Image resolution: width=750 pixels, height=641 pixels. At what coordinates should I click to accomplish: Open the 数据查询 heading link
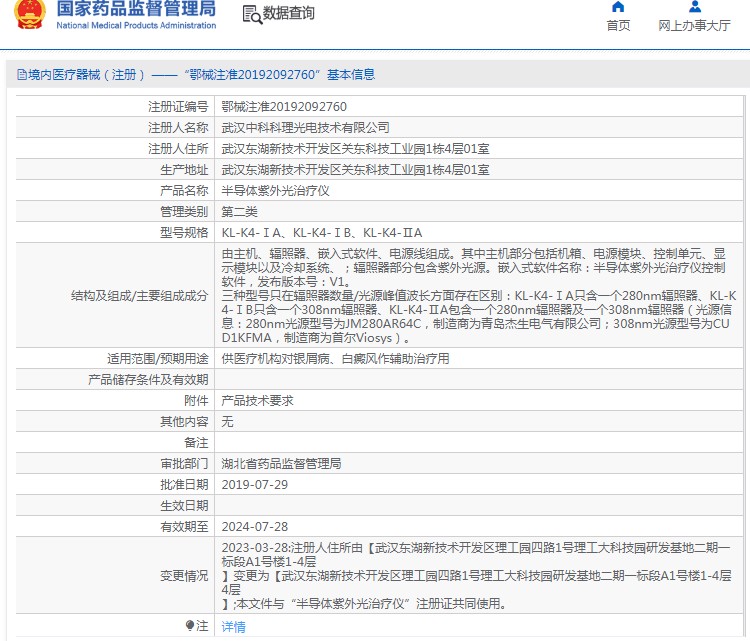[288, 13]
